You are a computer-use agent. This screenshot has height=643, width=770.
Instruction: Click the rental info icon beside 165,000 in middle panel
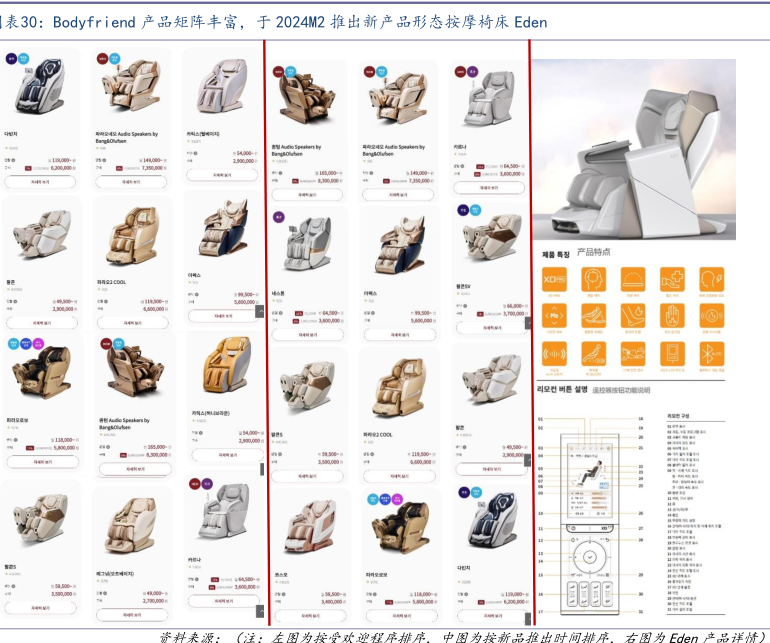(281, 173)
